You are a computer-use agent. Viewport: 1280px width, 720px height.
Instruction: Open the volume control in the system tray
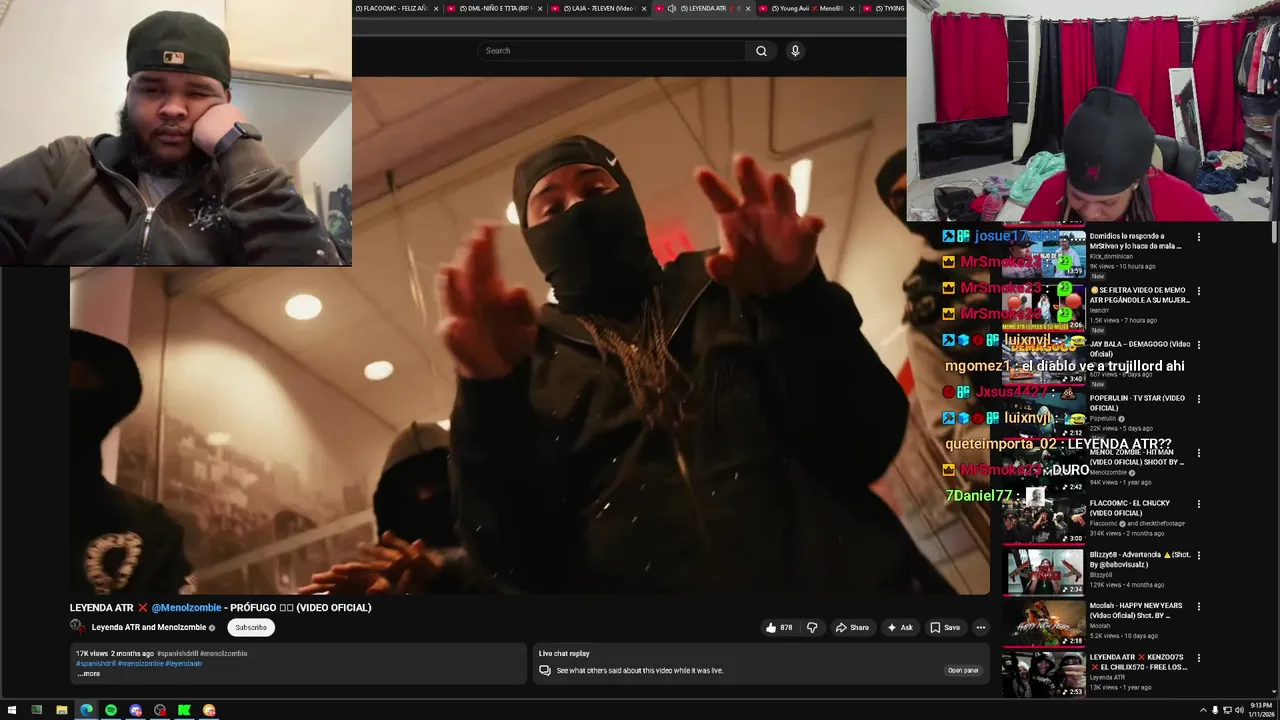[x=1239, y=710]
